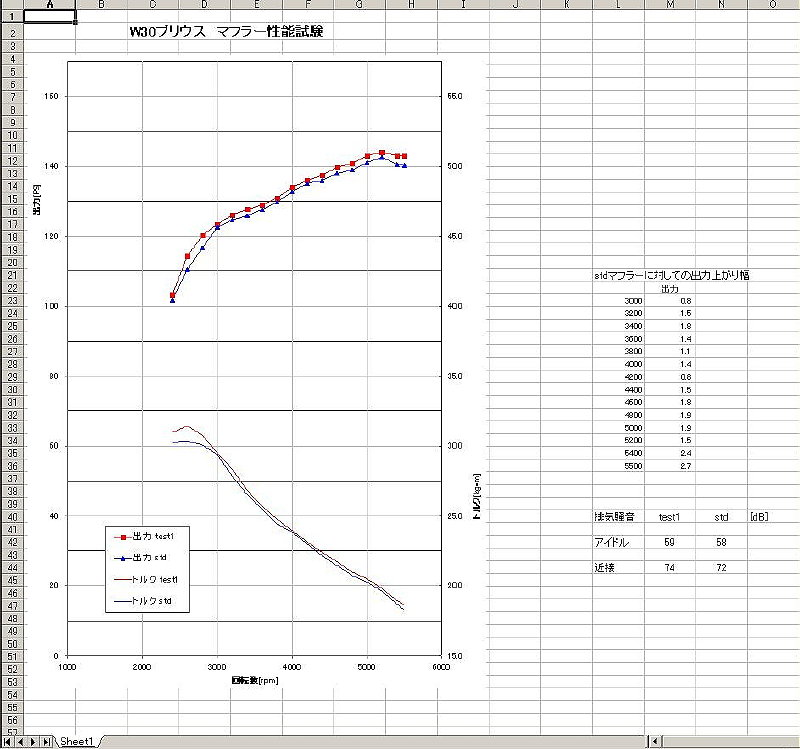Image resolution: width=800 pixels, height=749 pixels.
Task: Select column F header
Action: (308, 5)
